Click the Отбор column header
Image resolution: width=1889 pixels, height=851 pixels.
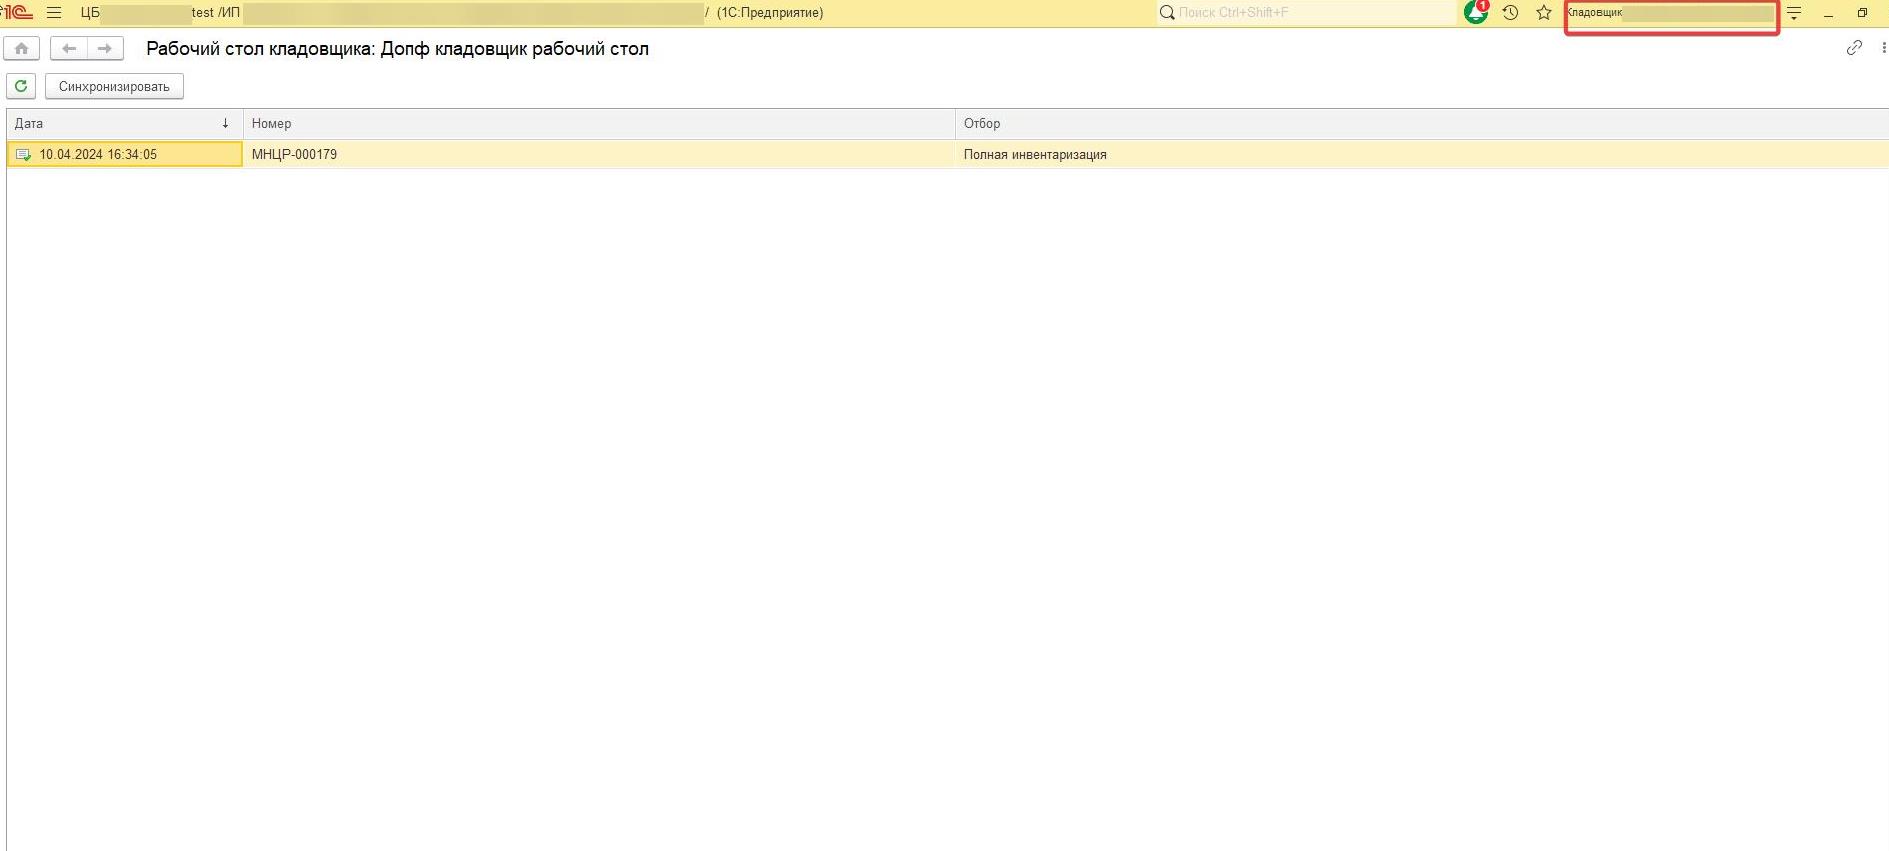tap(1422, 124)
